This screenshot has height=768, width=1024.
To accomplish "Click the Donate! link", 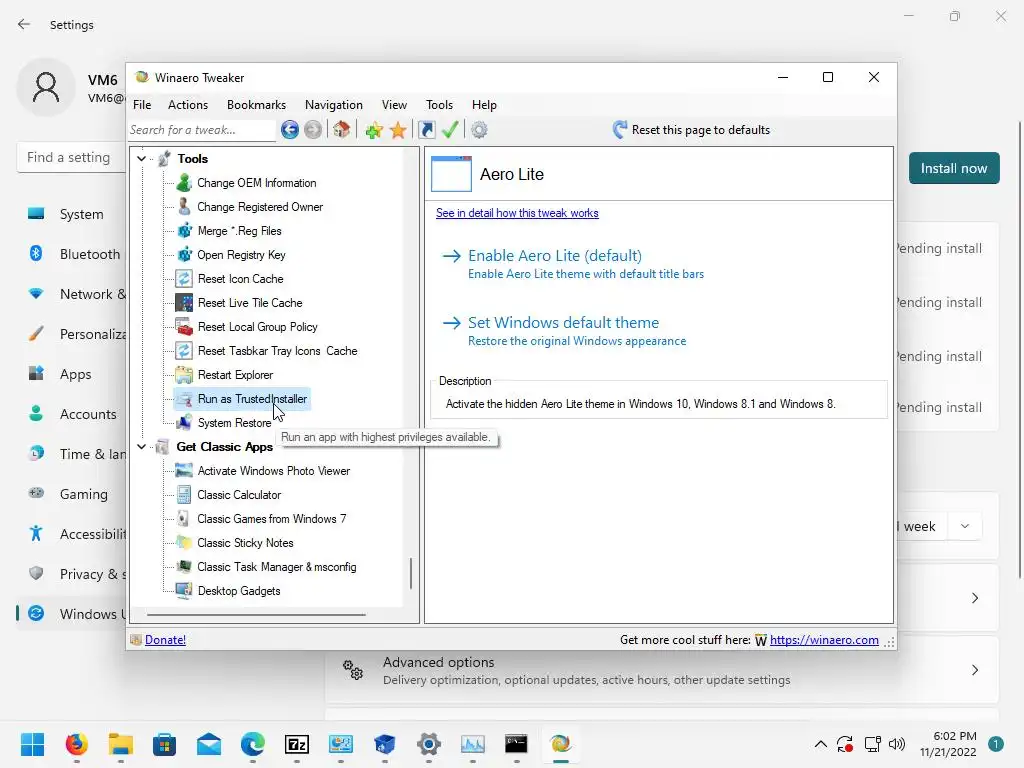I will point(165,640).
